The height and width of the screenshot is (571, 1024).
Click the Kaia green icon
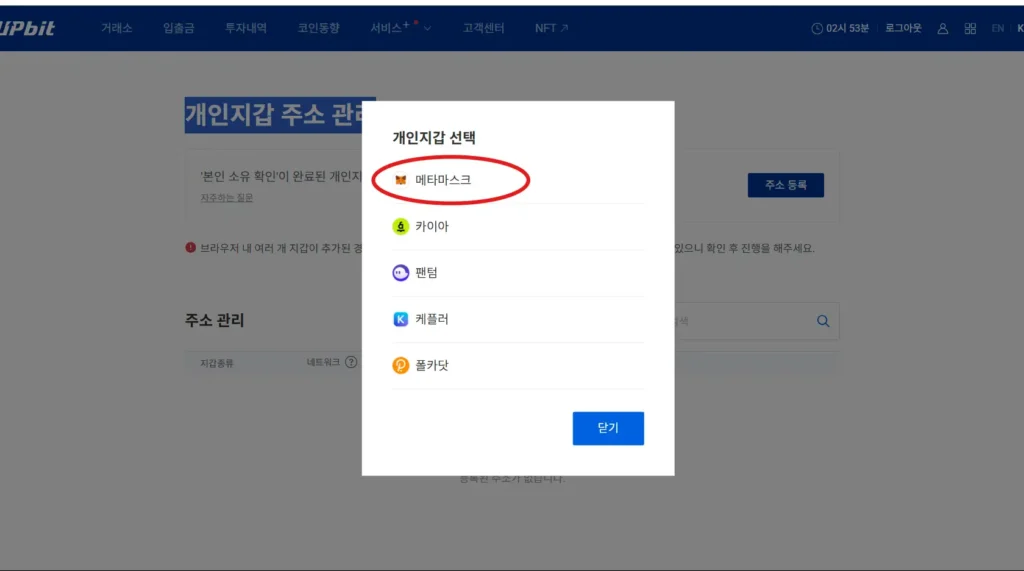point(400,226)
